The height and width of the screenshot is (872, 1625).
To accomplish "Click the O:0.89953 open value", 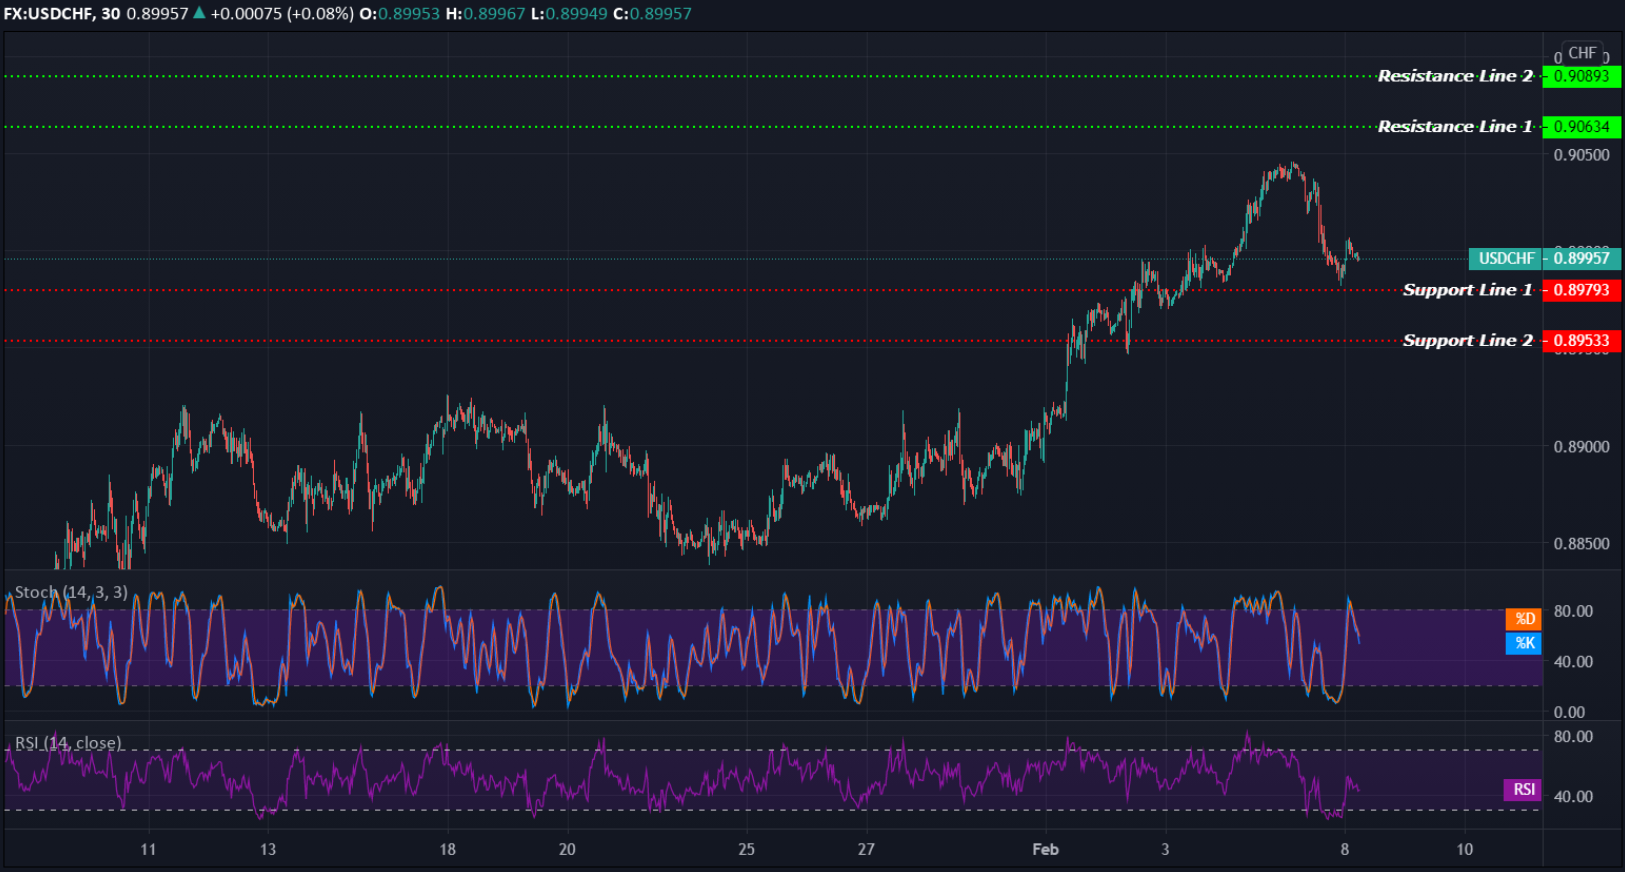I will 399,14.
